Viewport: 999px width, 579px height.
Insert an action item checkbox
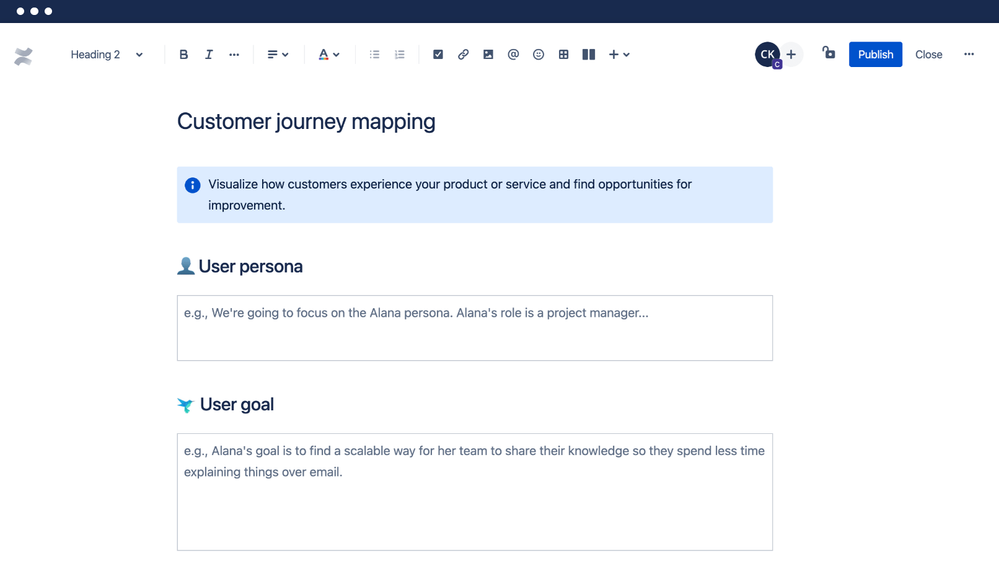pos(438,54)
